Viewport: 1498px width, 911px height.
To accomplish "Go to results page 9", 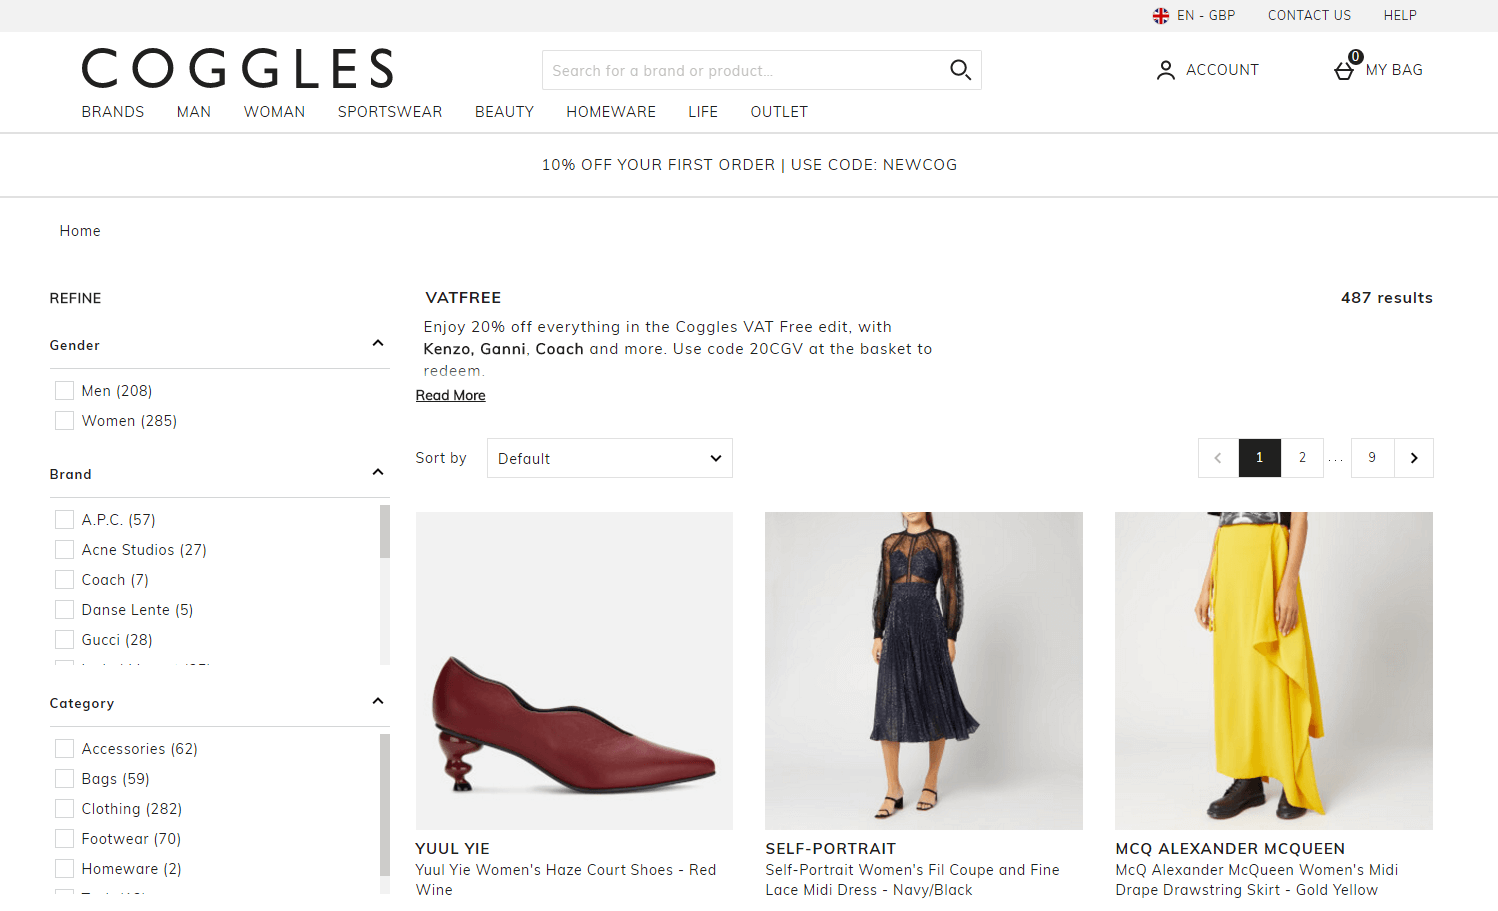I will 1372,458.
